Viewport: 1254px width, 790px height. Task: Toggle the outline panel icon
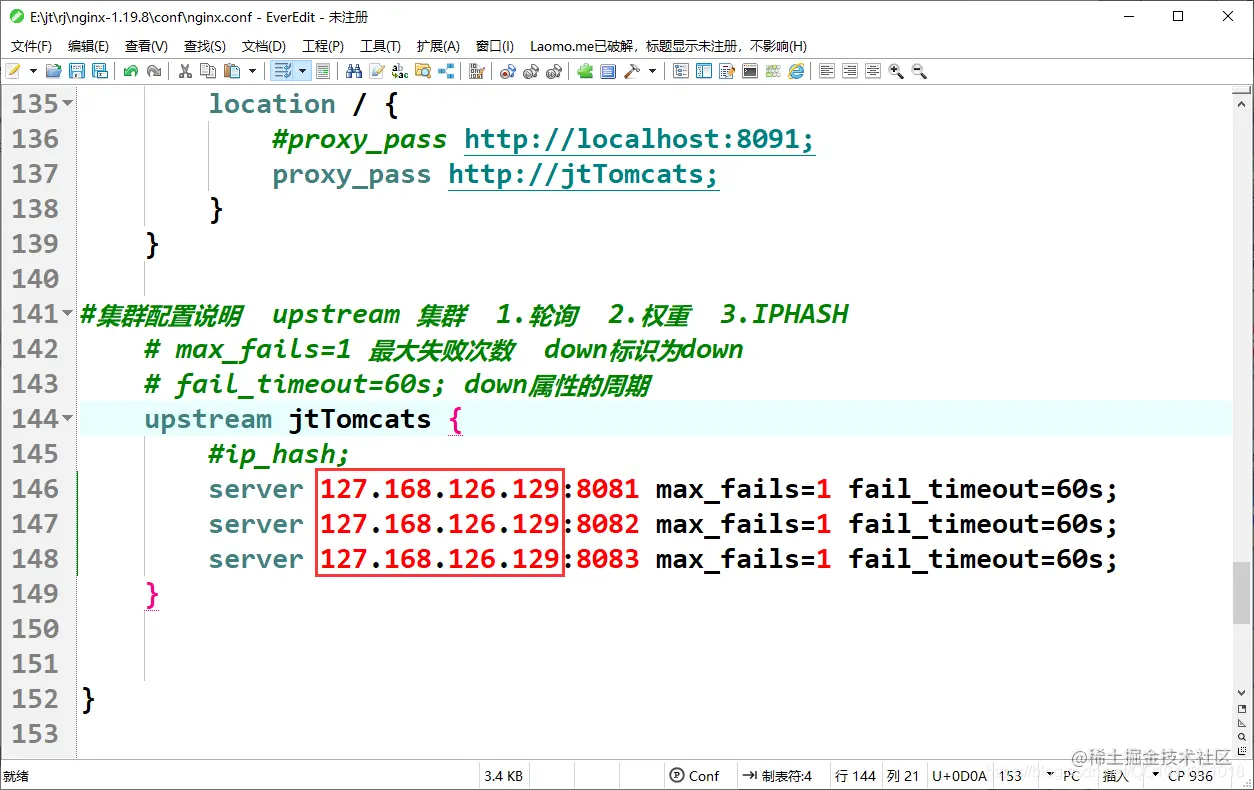coord(681,71)
